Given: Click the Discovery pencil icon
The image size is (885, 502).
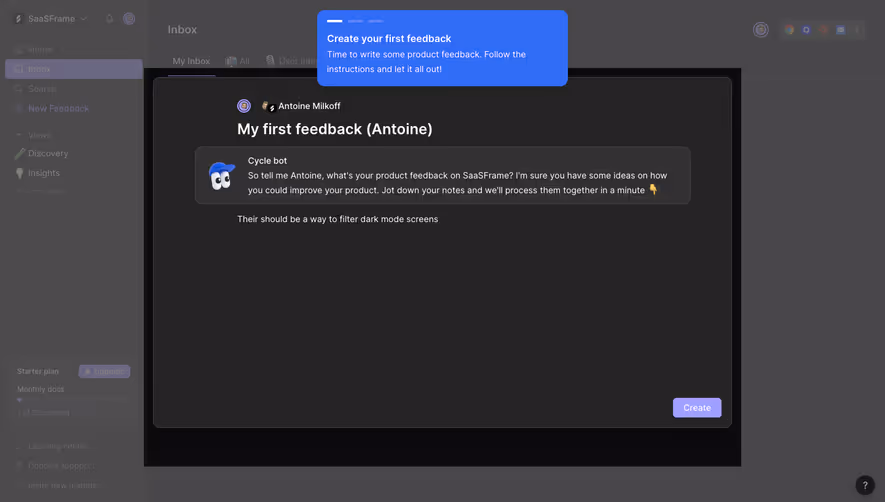Looking at the screenshot, I should point(20,153).
